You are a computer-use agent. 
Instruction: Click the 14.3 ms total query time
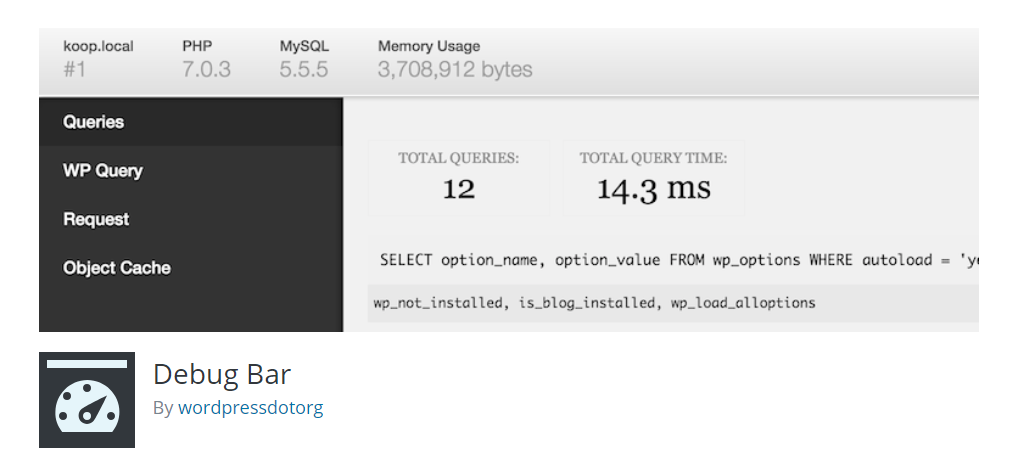tap(653, 189)
